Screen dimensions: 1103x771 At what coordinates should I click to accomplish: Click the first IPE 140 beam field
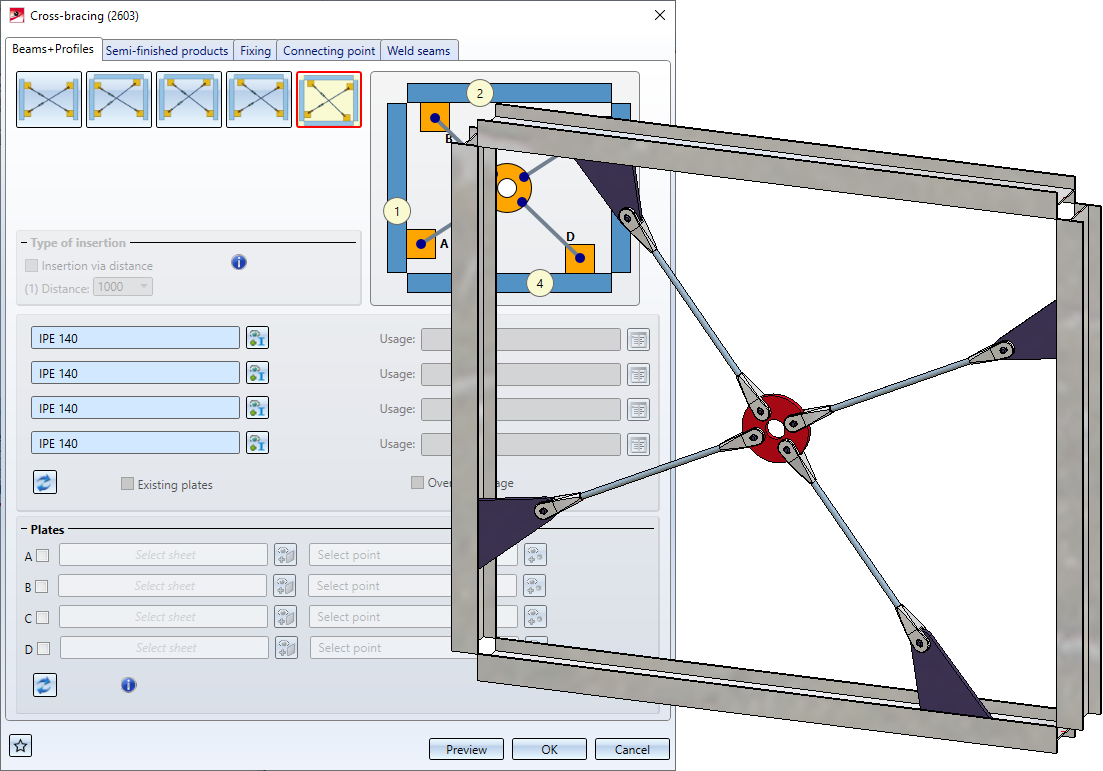pyautogui.click(x=135, y=338)
